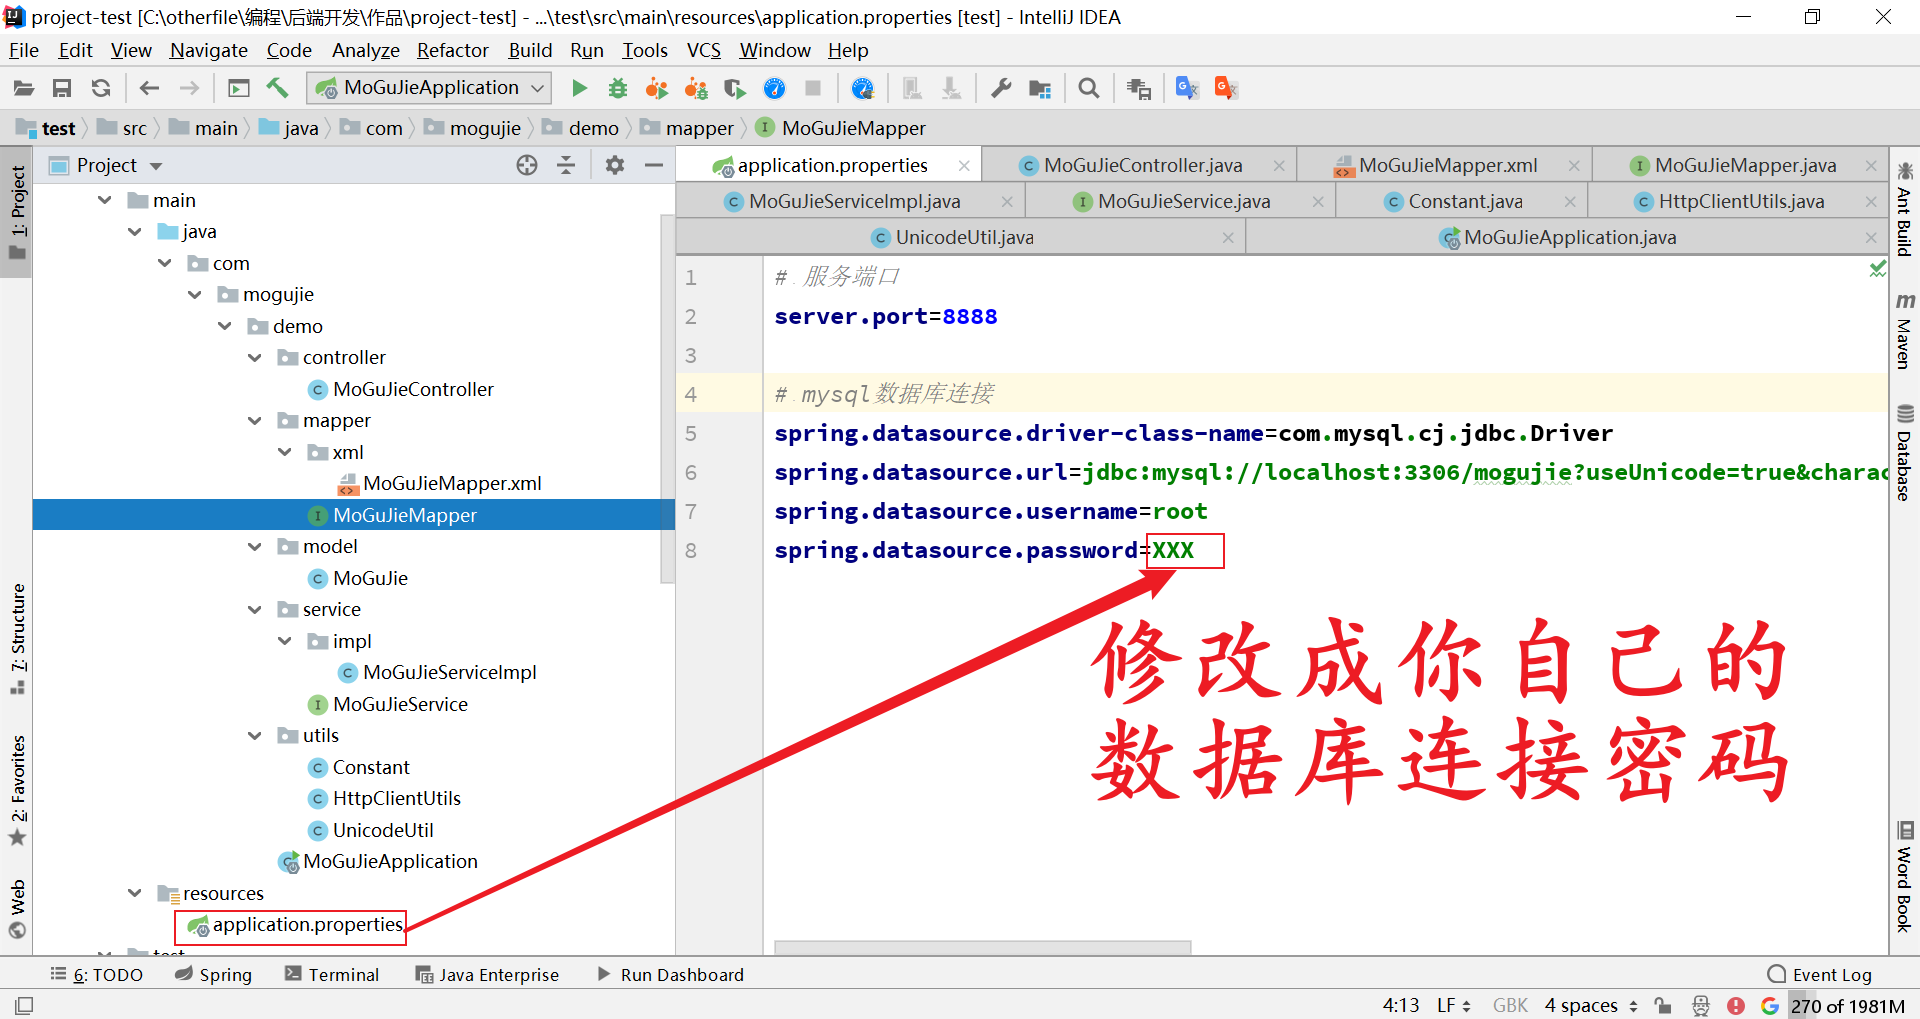Hide the Project panel with minus icon
Screen dimensions: 1920x1019
(x=654, y=165)
